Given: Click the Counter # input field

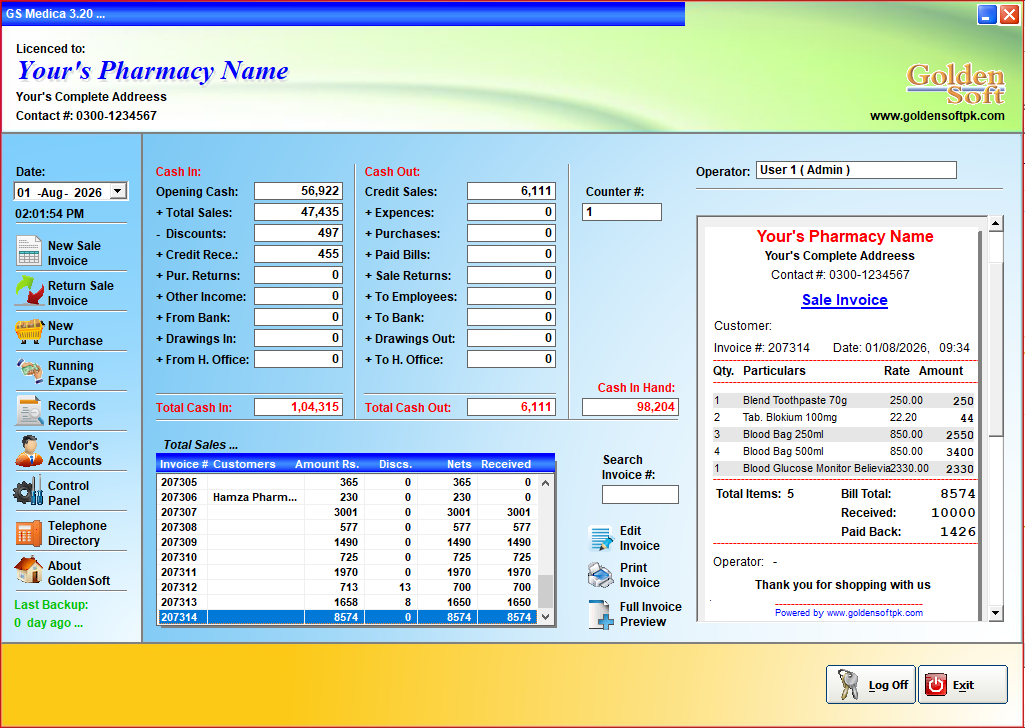Looking at the screenshot, I should pyautogui.click(x=622, y=212).
